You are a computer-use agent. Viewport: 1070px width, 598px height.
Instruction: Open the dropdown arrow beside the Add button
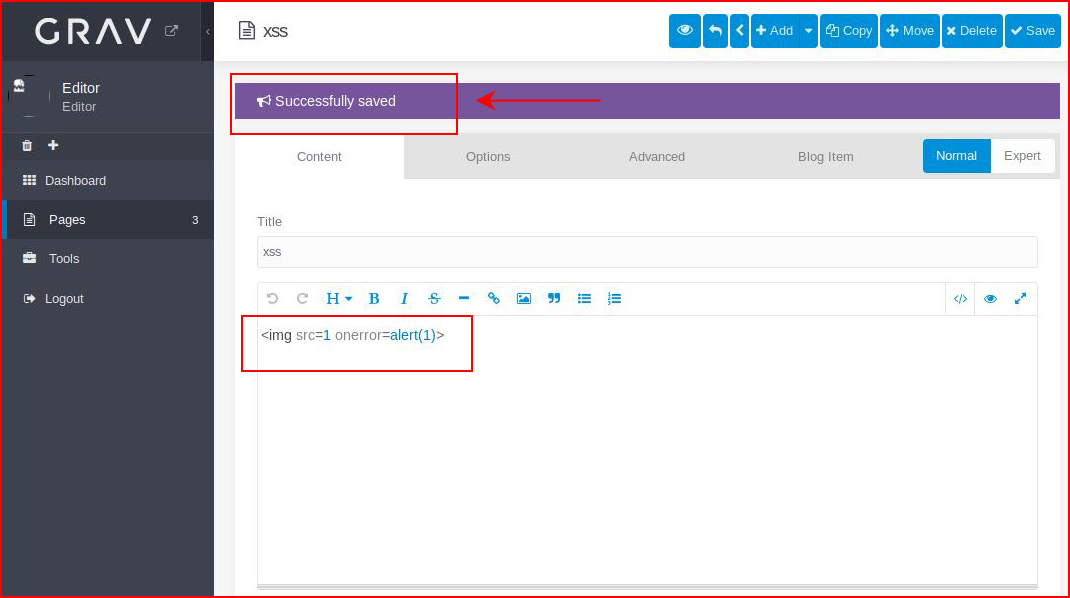(x=808, y=31)
